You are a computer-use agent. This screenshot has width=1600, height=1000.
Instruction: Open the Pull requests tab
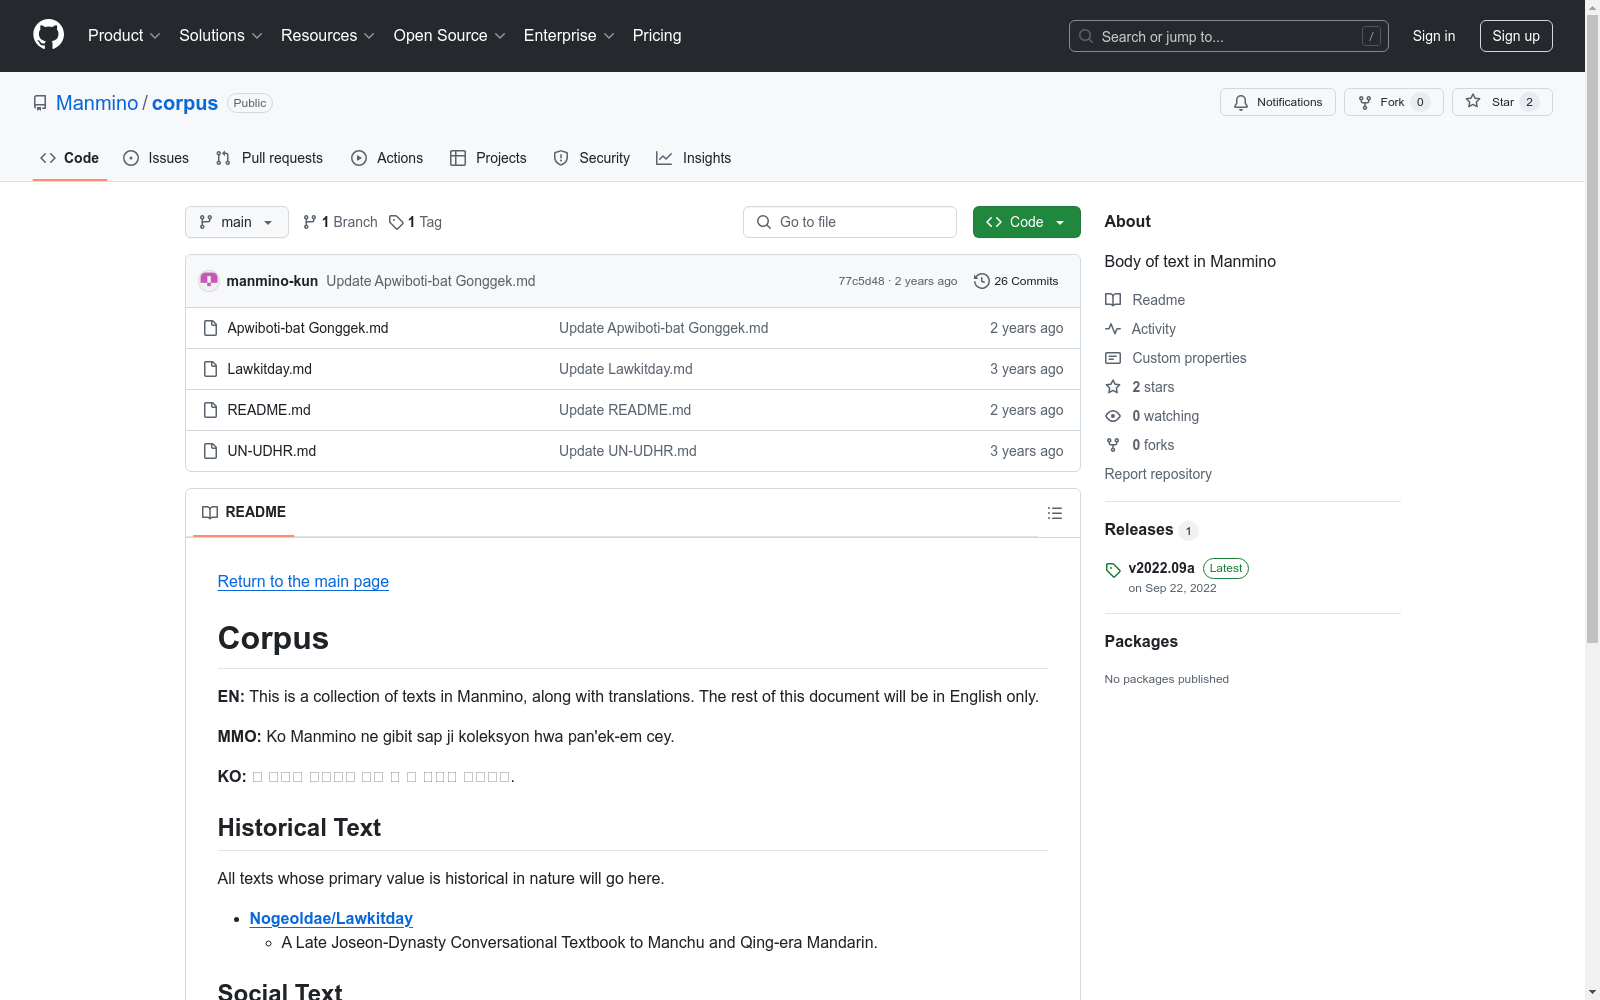269,158
